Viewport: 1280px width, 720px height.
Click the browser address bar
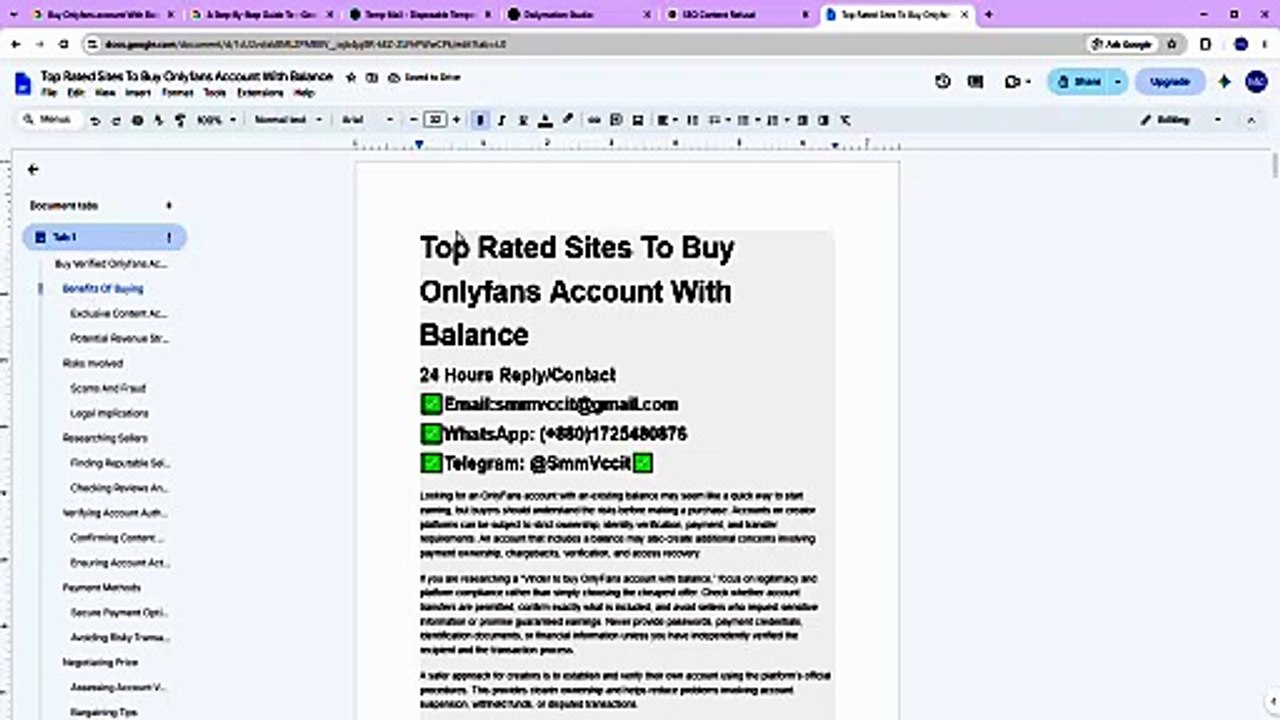[580, 44]
